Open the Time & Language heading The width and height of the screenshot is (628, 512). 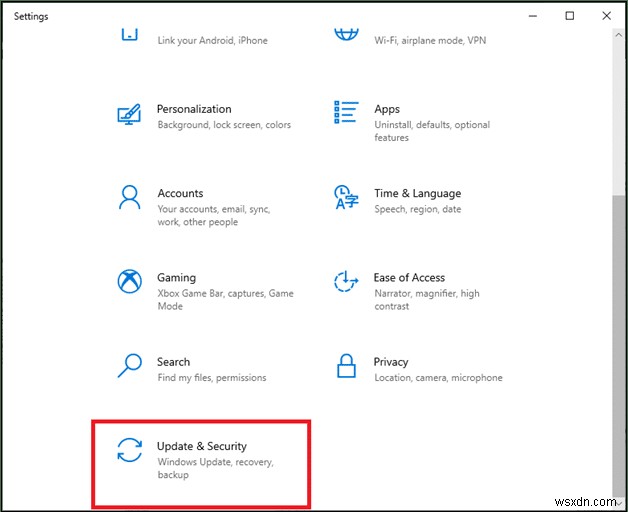point(417,193)
